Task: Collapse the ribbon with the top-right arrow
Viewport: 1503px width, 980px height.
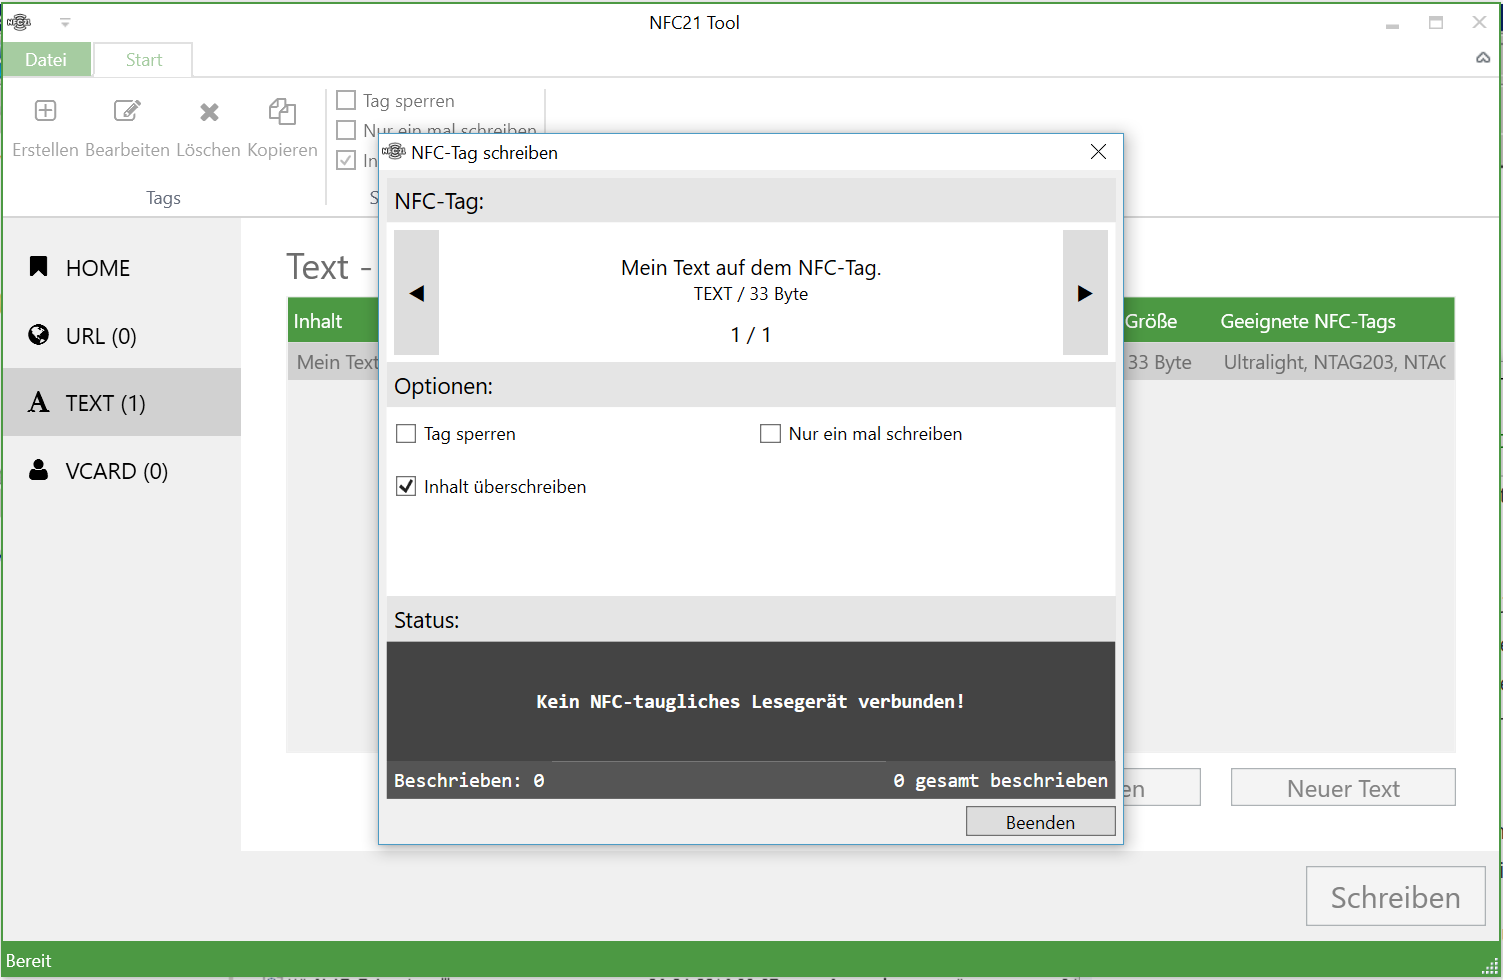Action: point(1483,58)
